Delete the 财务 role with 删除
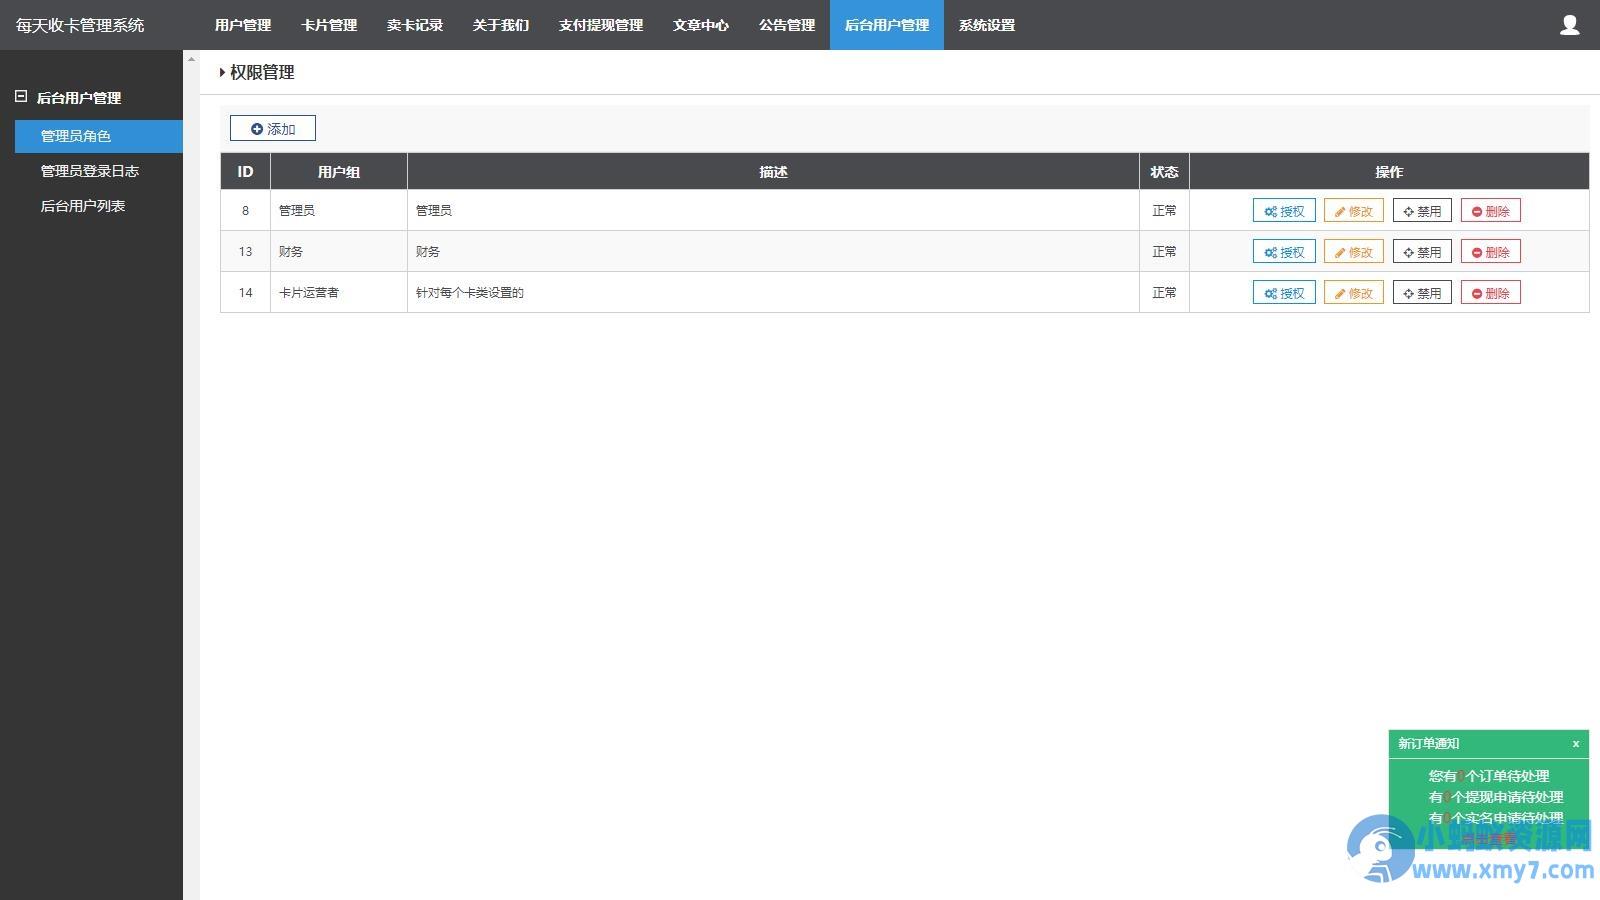The image size is (1600, 900). pyautogui.click(x=1491, y=252)
